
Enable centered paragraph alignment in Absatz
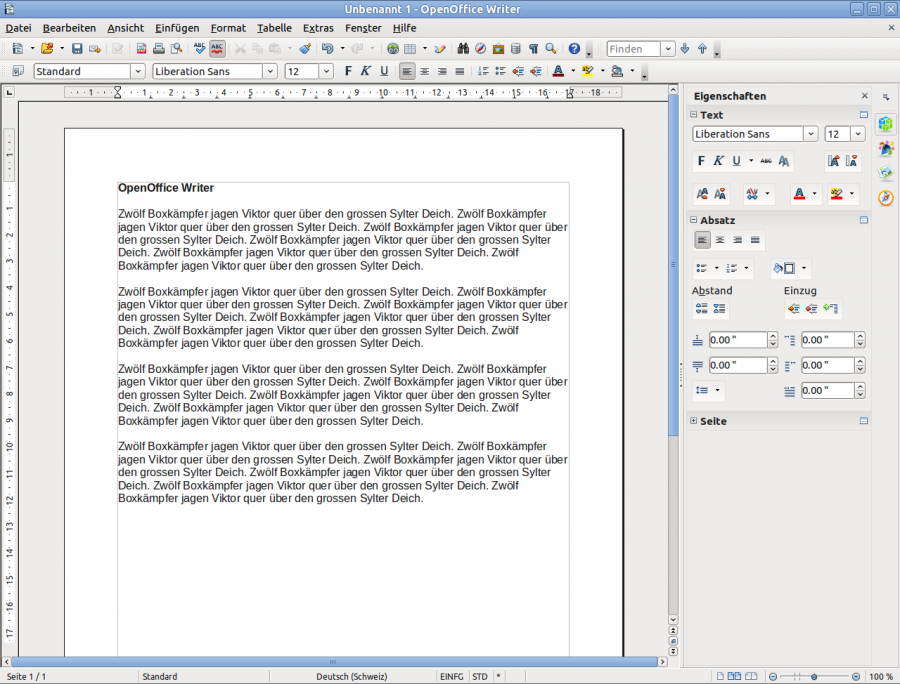point(718,240)
